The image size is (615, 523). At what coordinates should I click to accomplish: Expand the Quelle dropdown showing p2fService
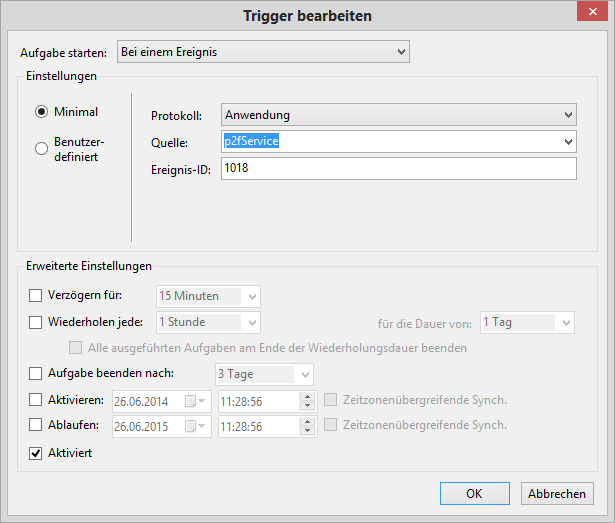pos(399,142)
